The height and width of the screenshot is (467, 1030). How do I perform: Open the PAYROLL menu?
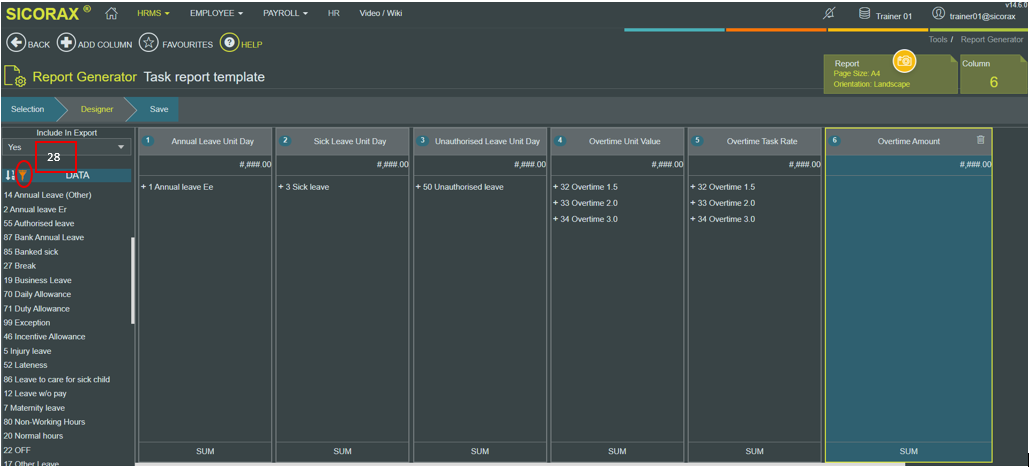coord(285,13)
